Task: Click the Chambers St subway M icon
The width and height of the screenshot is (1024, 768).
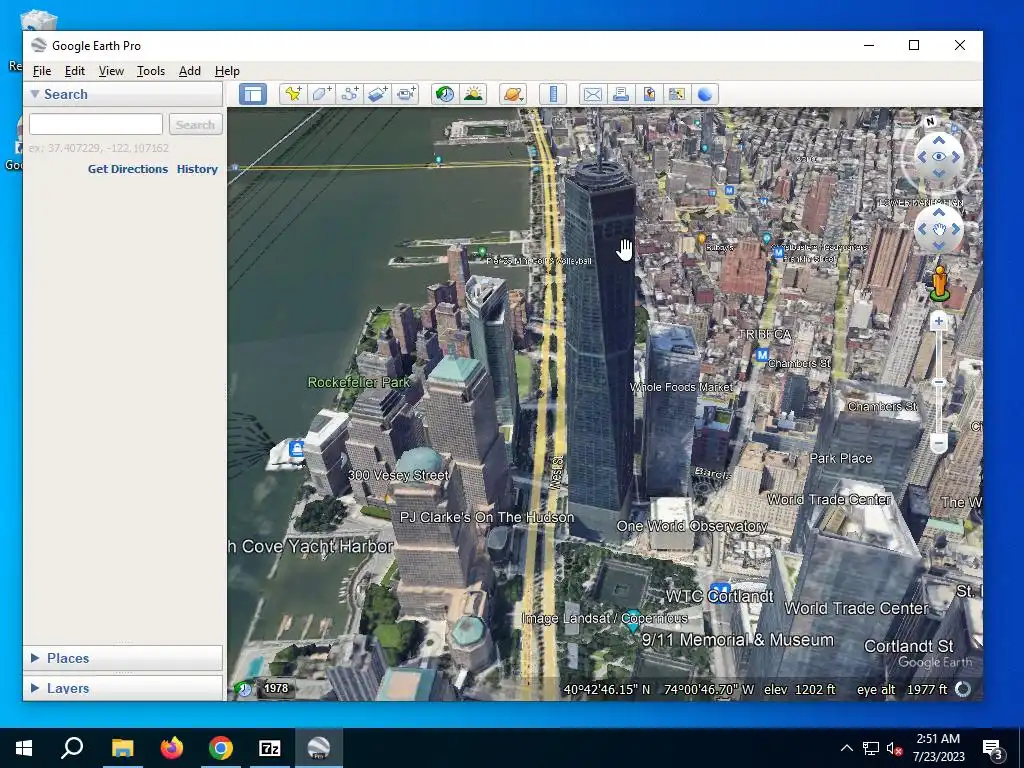Action: click(x=761, y=355)
